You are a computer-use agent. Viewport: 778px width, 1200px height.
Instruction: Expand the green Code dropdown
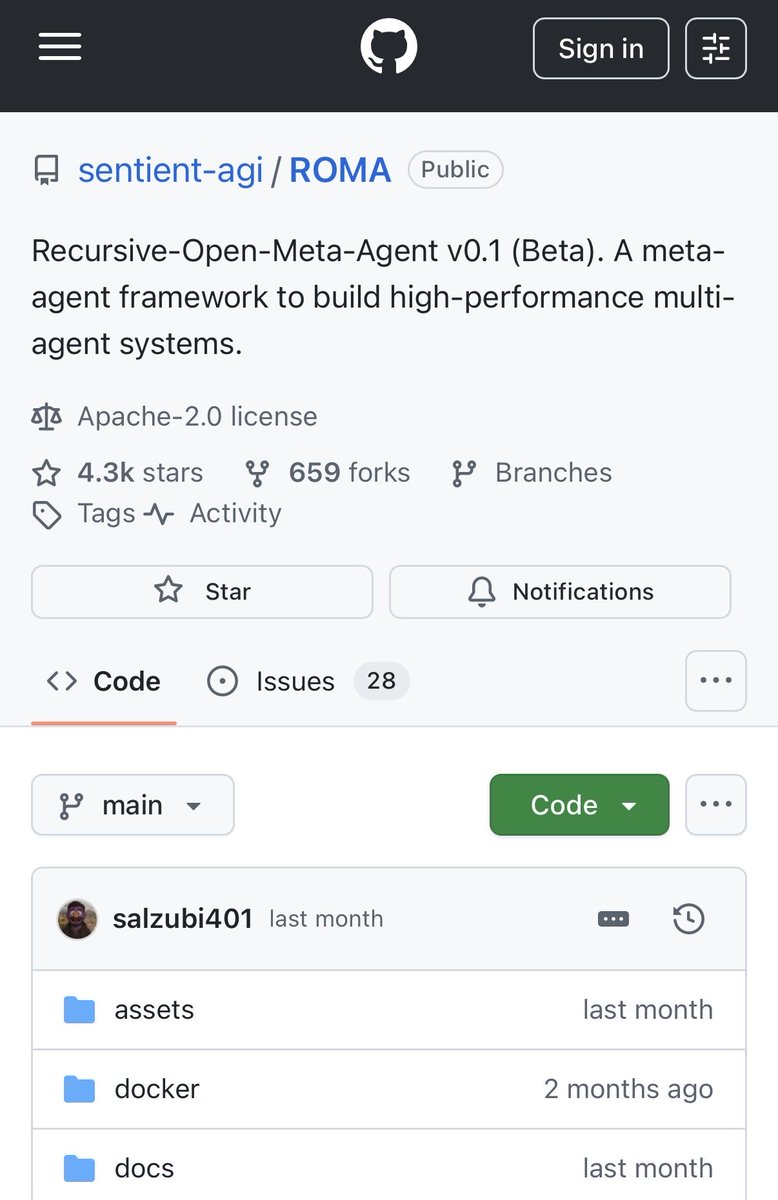(579, 805)
